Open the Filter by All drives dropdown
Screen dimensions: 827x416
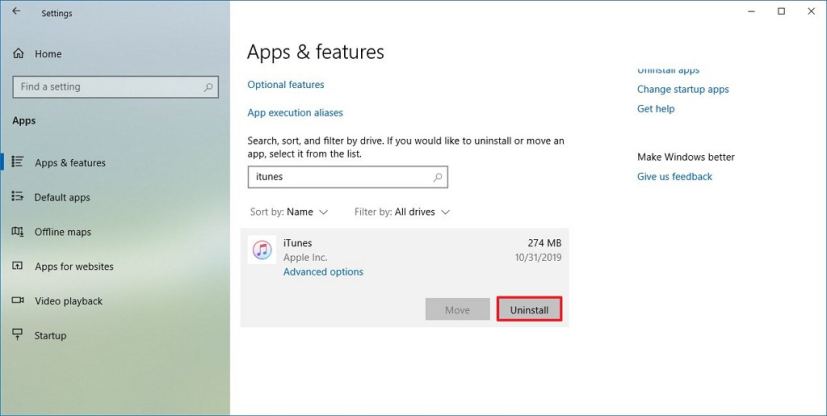(x=402, y=212)
